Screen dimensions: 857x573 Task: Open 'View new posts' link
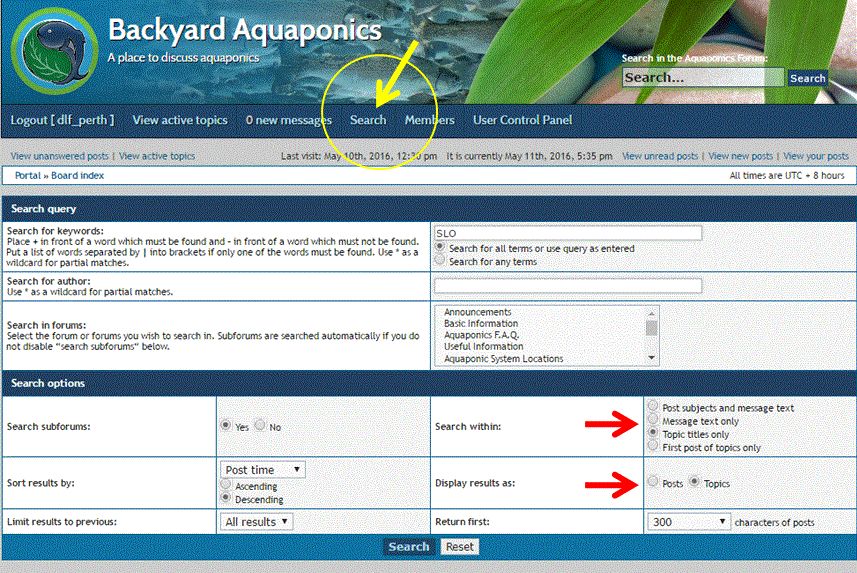pyautogui.click(x=741, y=156)
